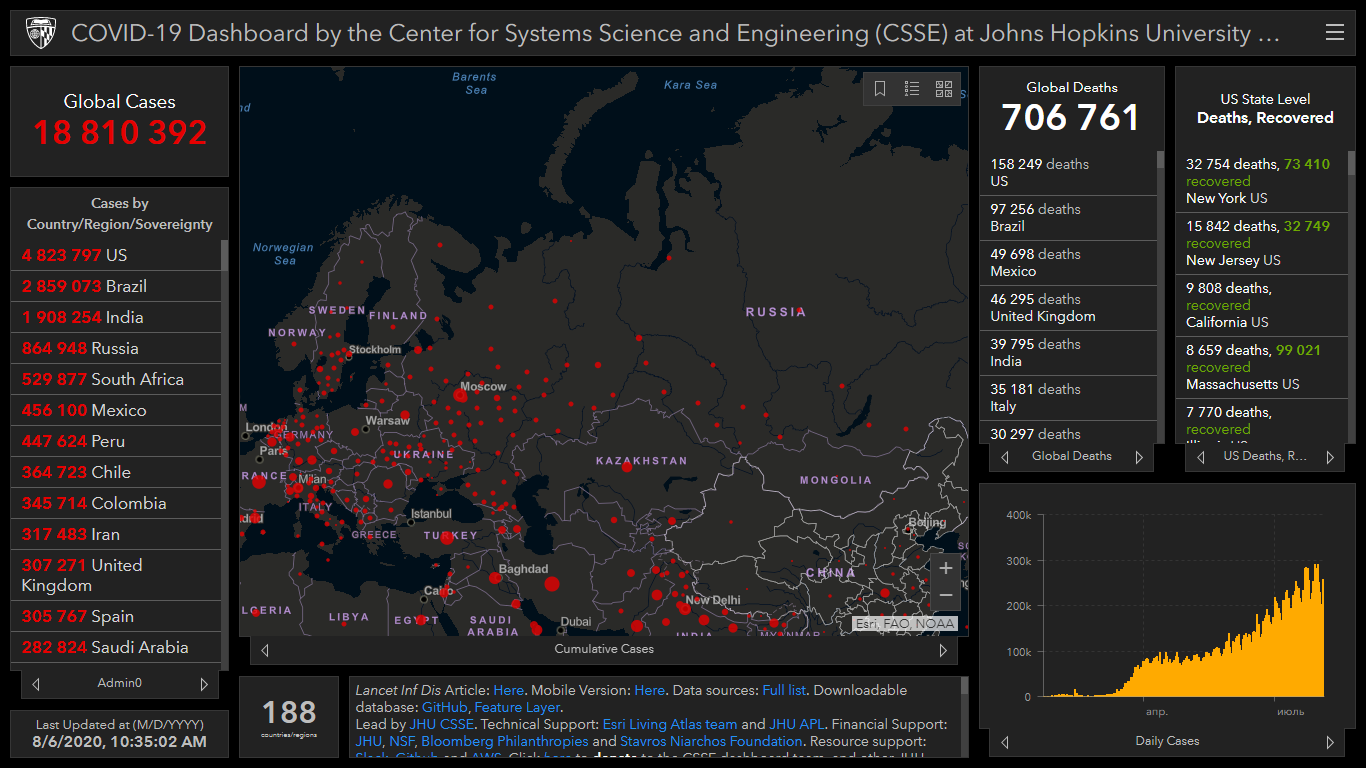Screen dimensions: 1366x768
Task: Open the GitHub database link
Action: click(x=445, y=707)
